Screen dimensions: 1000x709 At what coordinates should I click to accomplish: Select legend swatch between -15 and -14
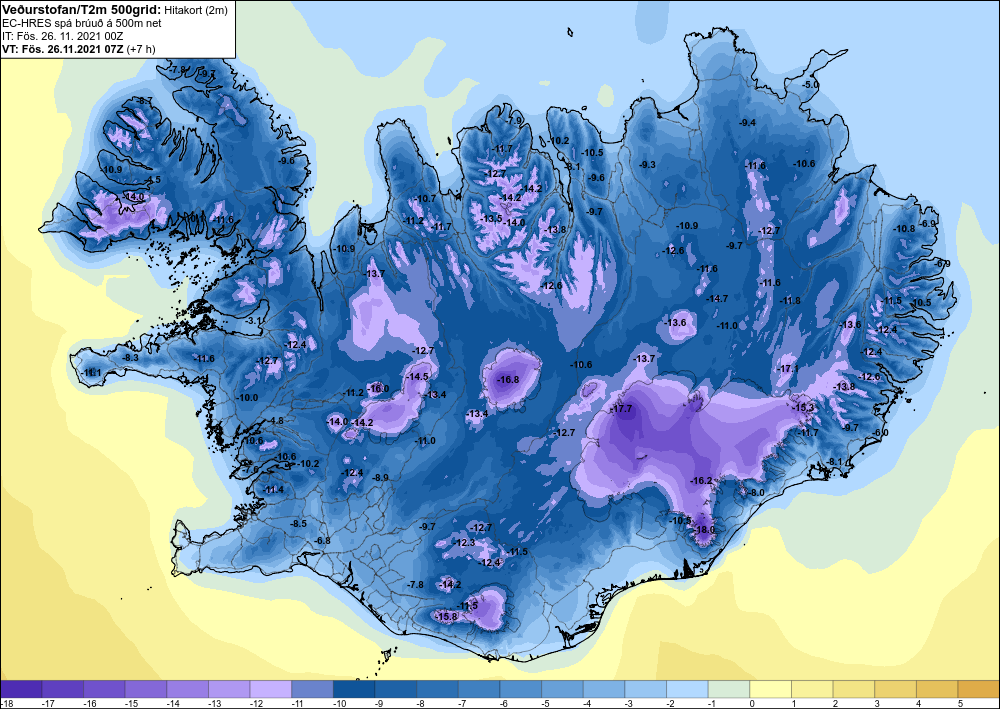[x=146, y=689]
